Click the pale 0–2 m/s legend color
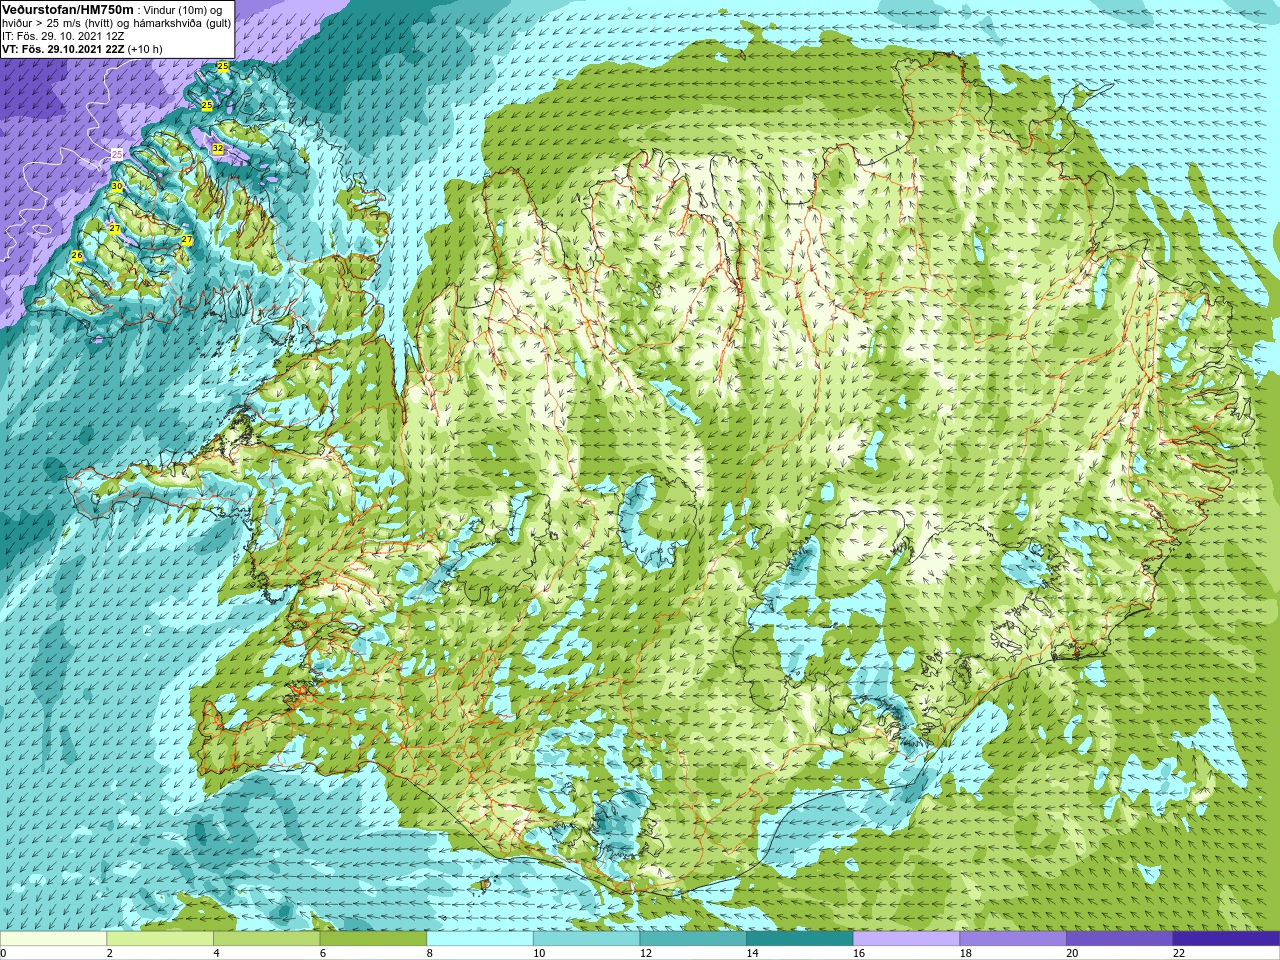The image size is (1280, 960). click(53, 939)
